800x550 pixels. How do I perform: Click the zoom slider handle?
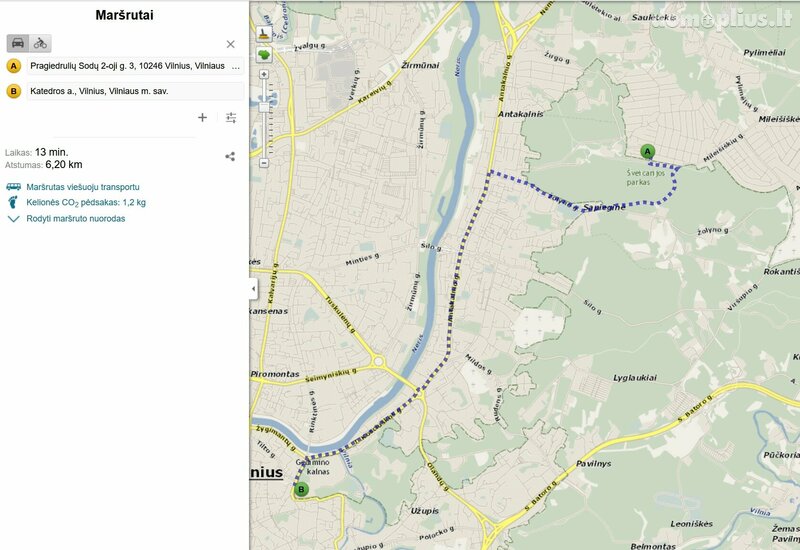pos(264,107)
